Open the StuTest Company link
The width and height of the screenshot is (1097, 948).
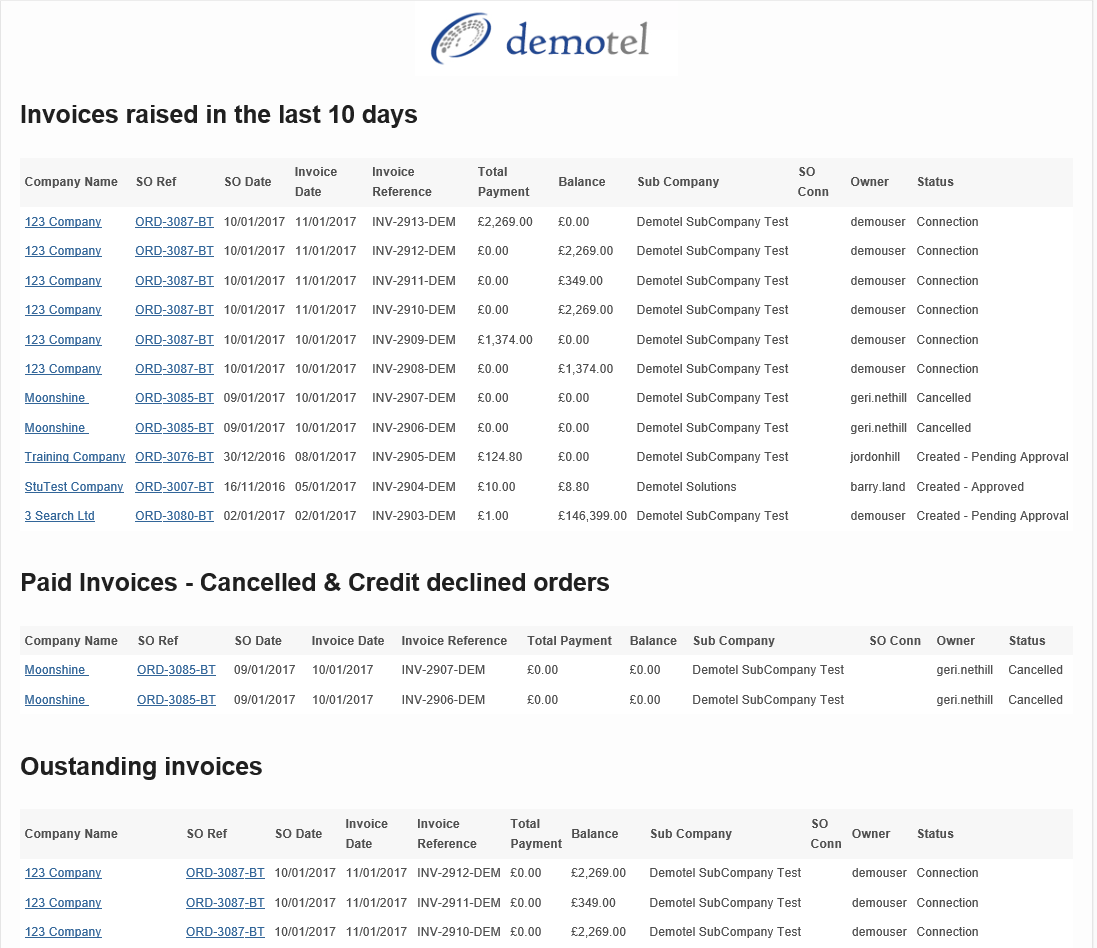point(74,487)
